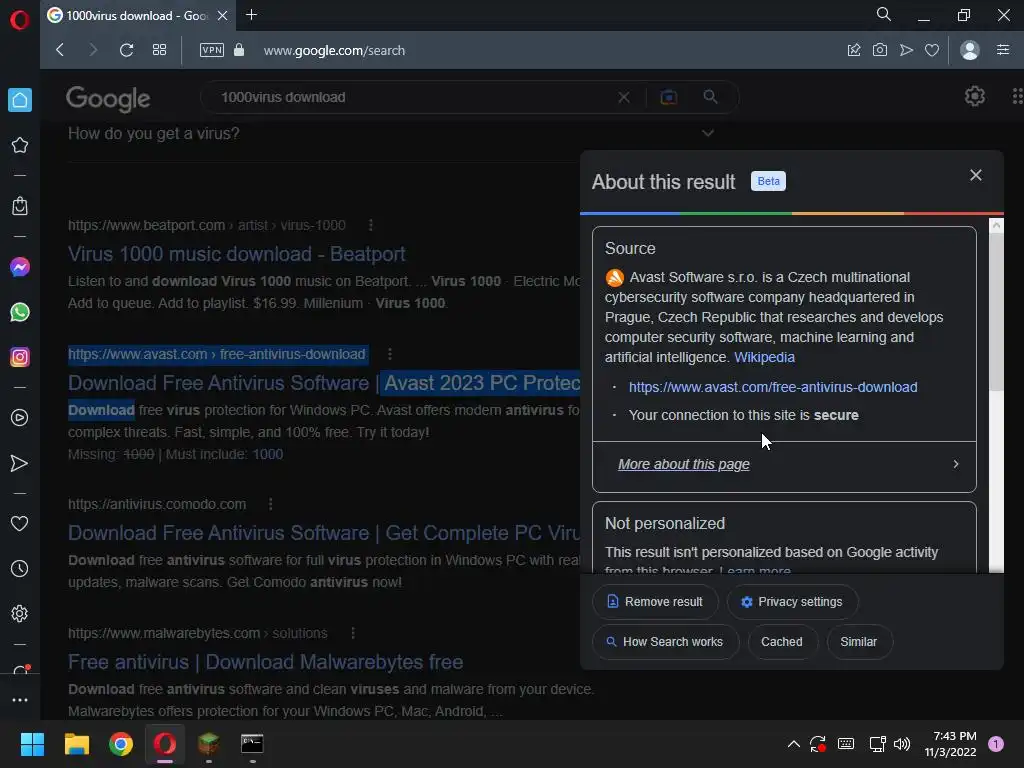Open Pinboards heart icon in sidebar
Viewport: 1024px width, 768px height.
tap(20, 524)
